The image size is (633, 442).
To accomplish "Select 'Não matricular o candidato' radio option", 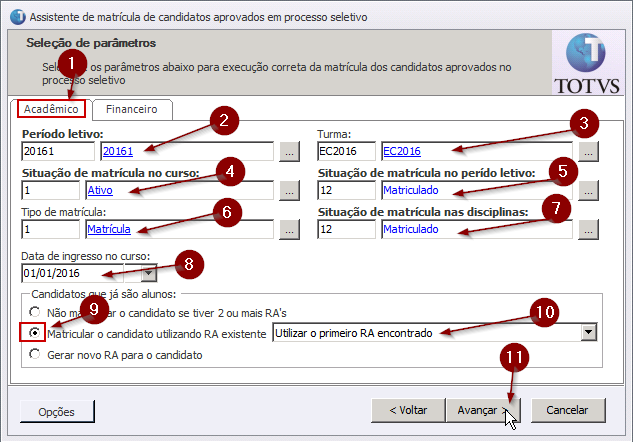I will 36,312.
